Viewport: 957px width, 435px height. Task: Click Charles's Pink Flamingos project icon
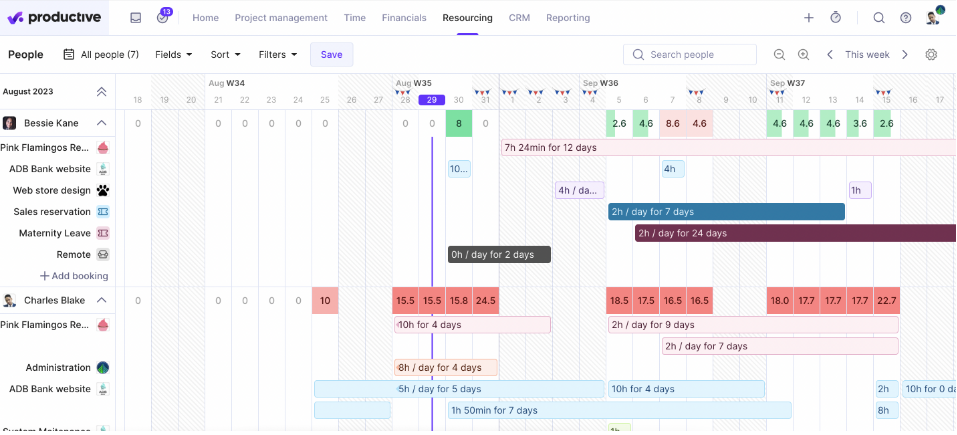103,325
